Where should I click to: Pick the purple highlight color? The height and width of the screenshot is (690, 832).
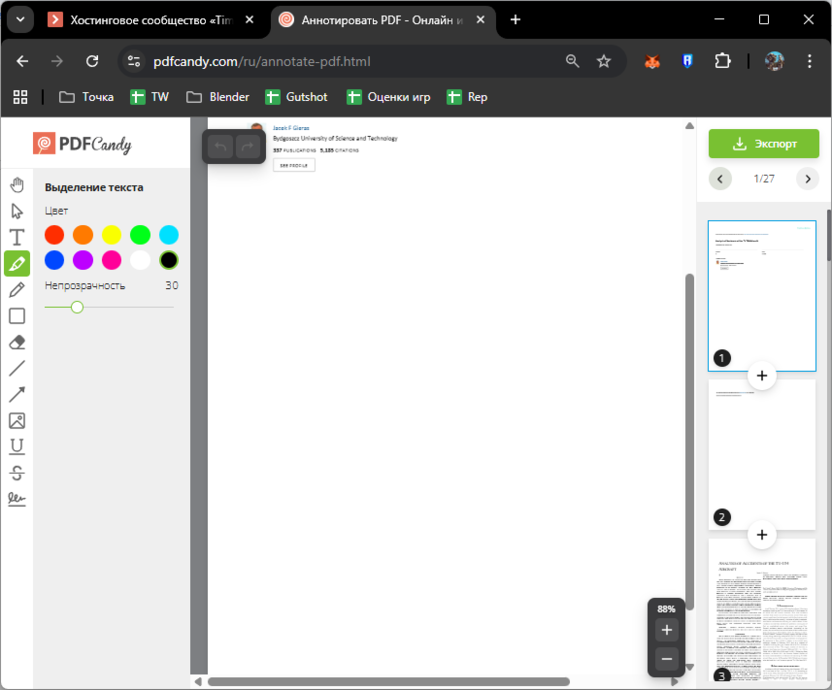coord(83,260)
